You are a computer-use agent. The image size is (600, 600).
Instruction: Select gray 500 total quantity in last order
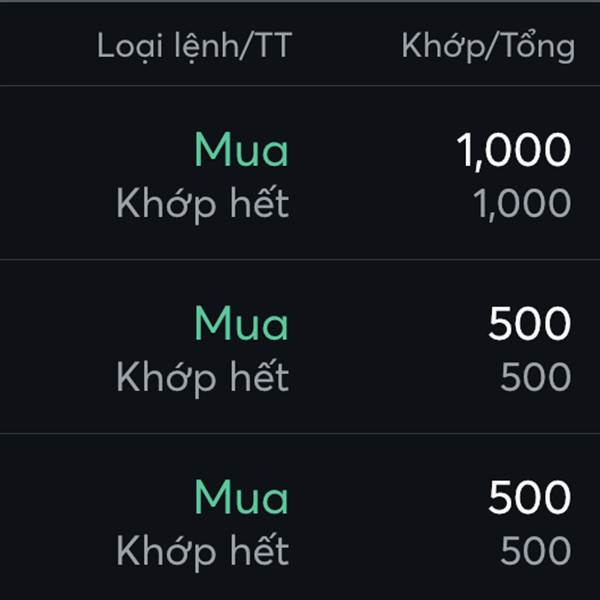pyautogui.click(x=536, y=551)
